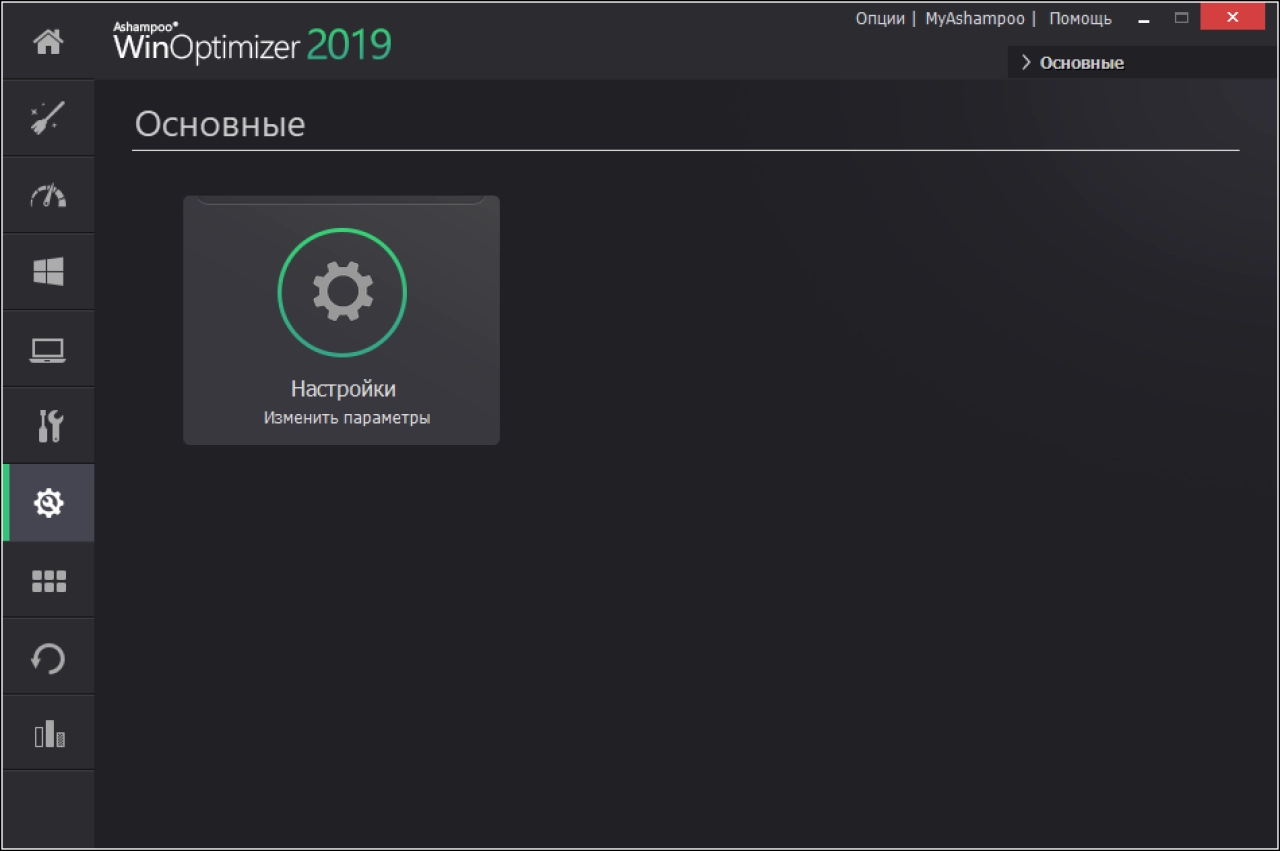Open the Опции menu

[880, 19]
